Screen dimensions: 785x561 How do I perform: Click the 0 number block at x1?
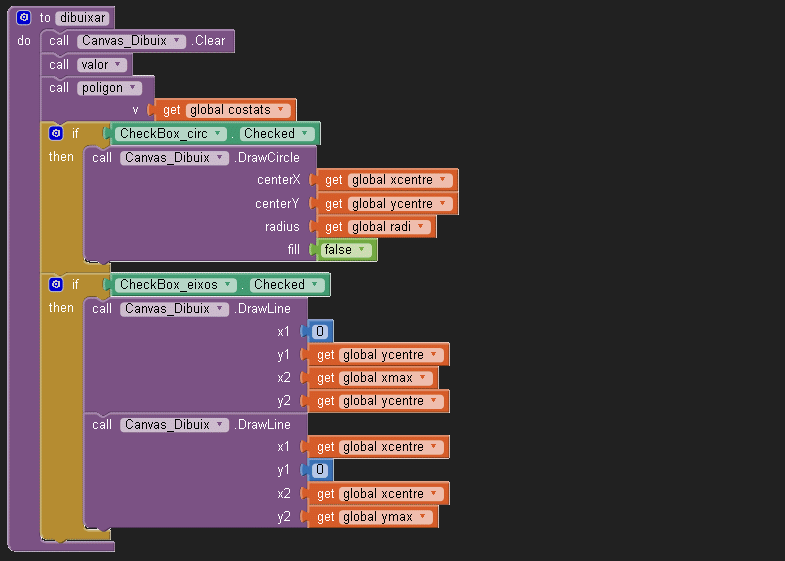pos(320,332)
